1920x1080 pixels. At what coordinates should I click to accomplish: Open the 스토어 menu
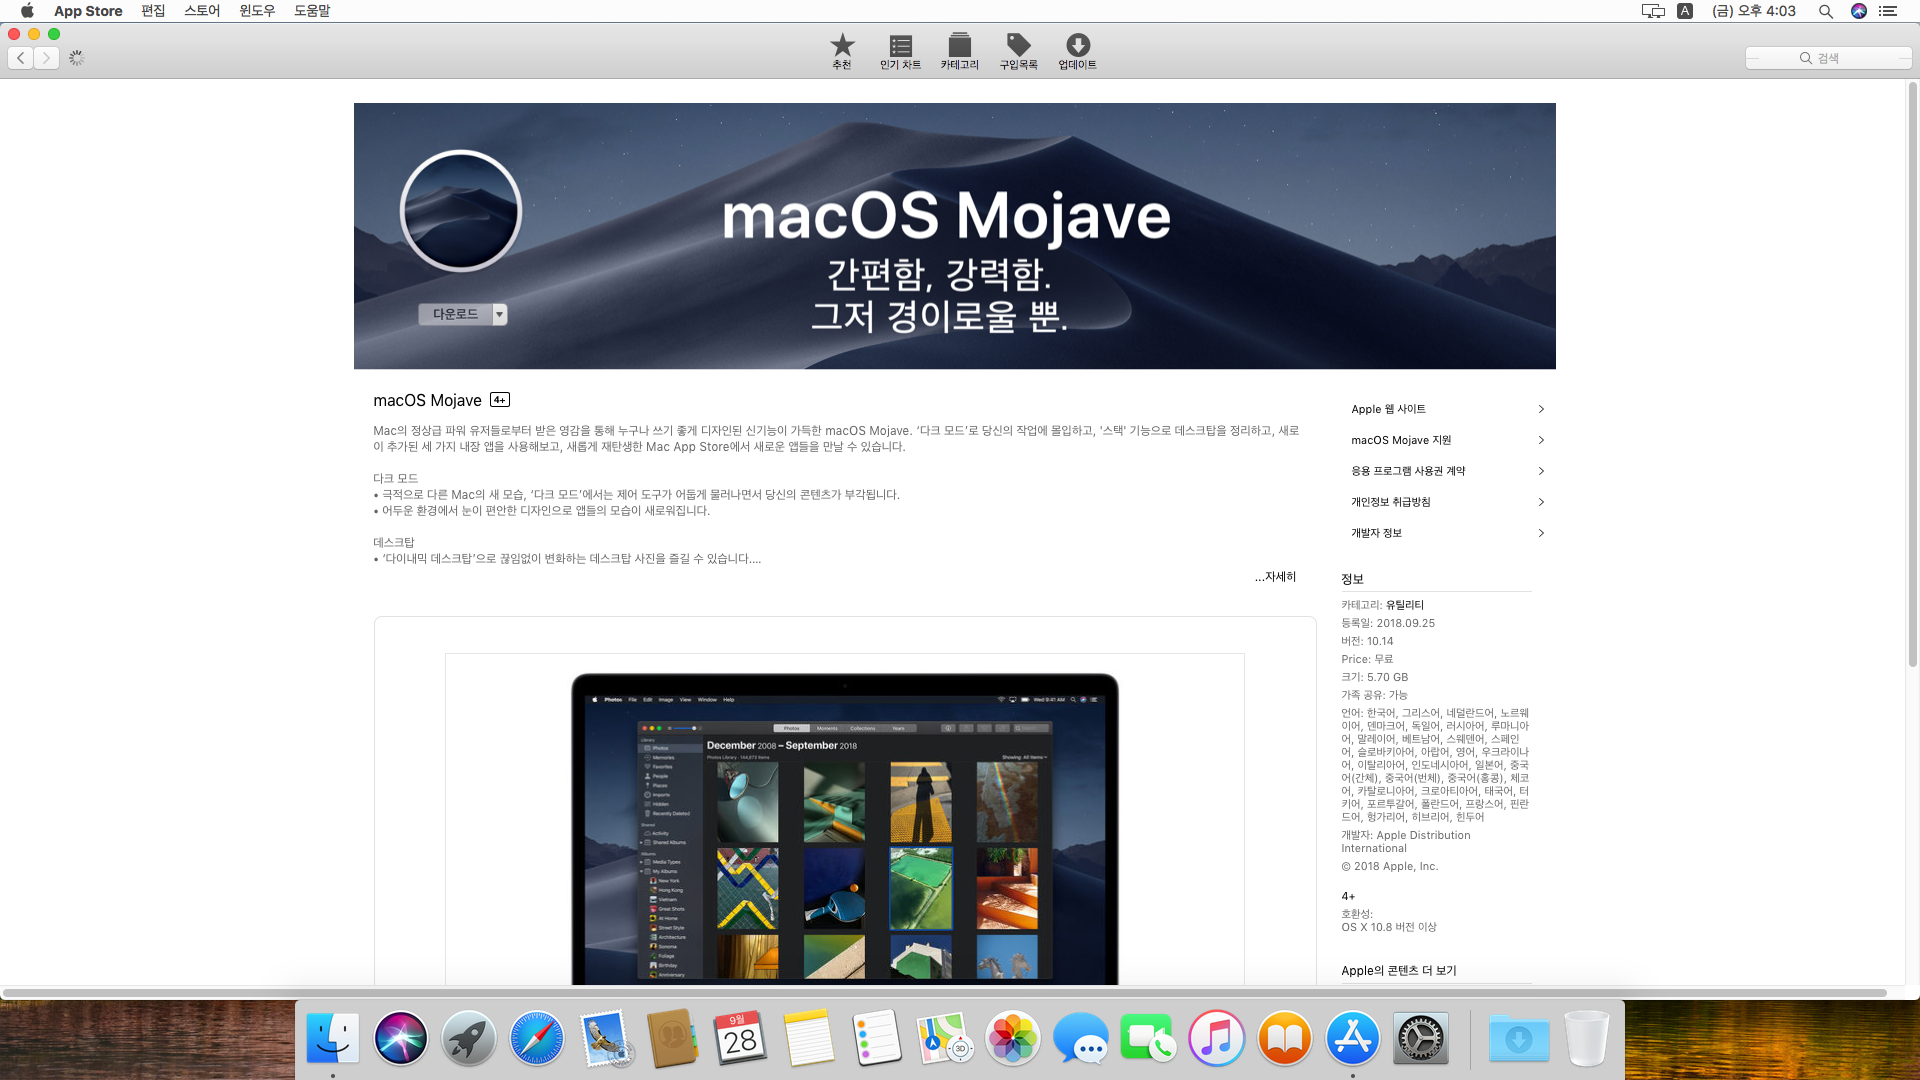coord(202,11)
